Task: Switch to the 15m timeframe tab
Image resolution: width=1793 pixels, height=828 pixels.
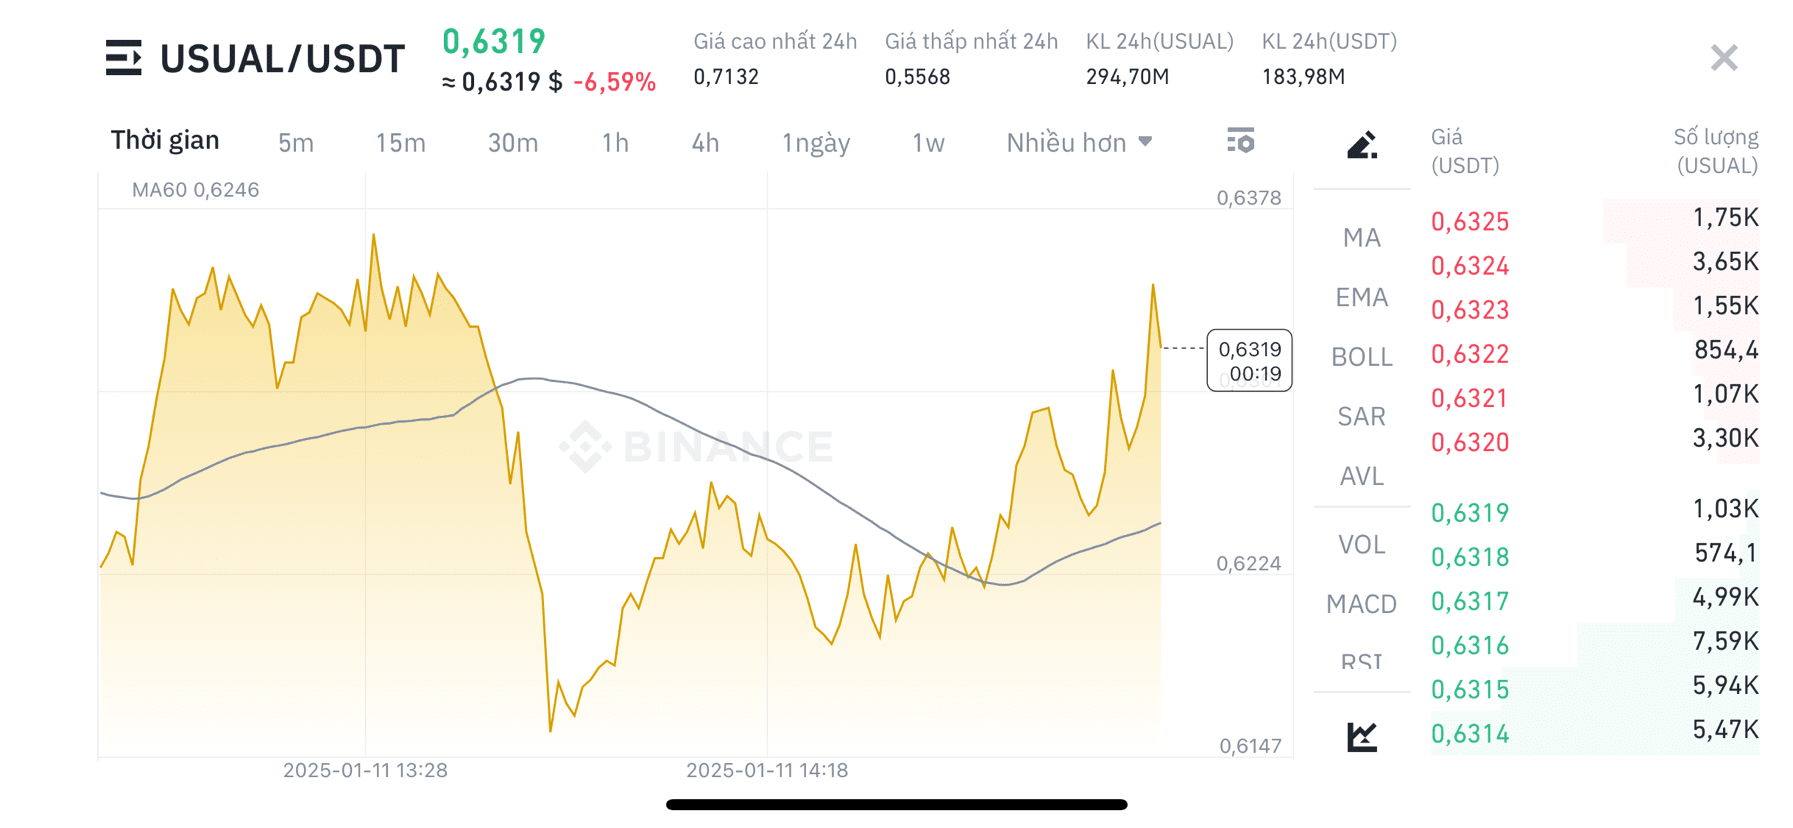Action: click(x=401, y=142)
